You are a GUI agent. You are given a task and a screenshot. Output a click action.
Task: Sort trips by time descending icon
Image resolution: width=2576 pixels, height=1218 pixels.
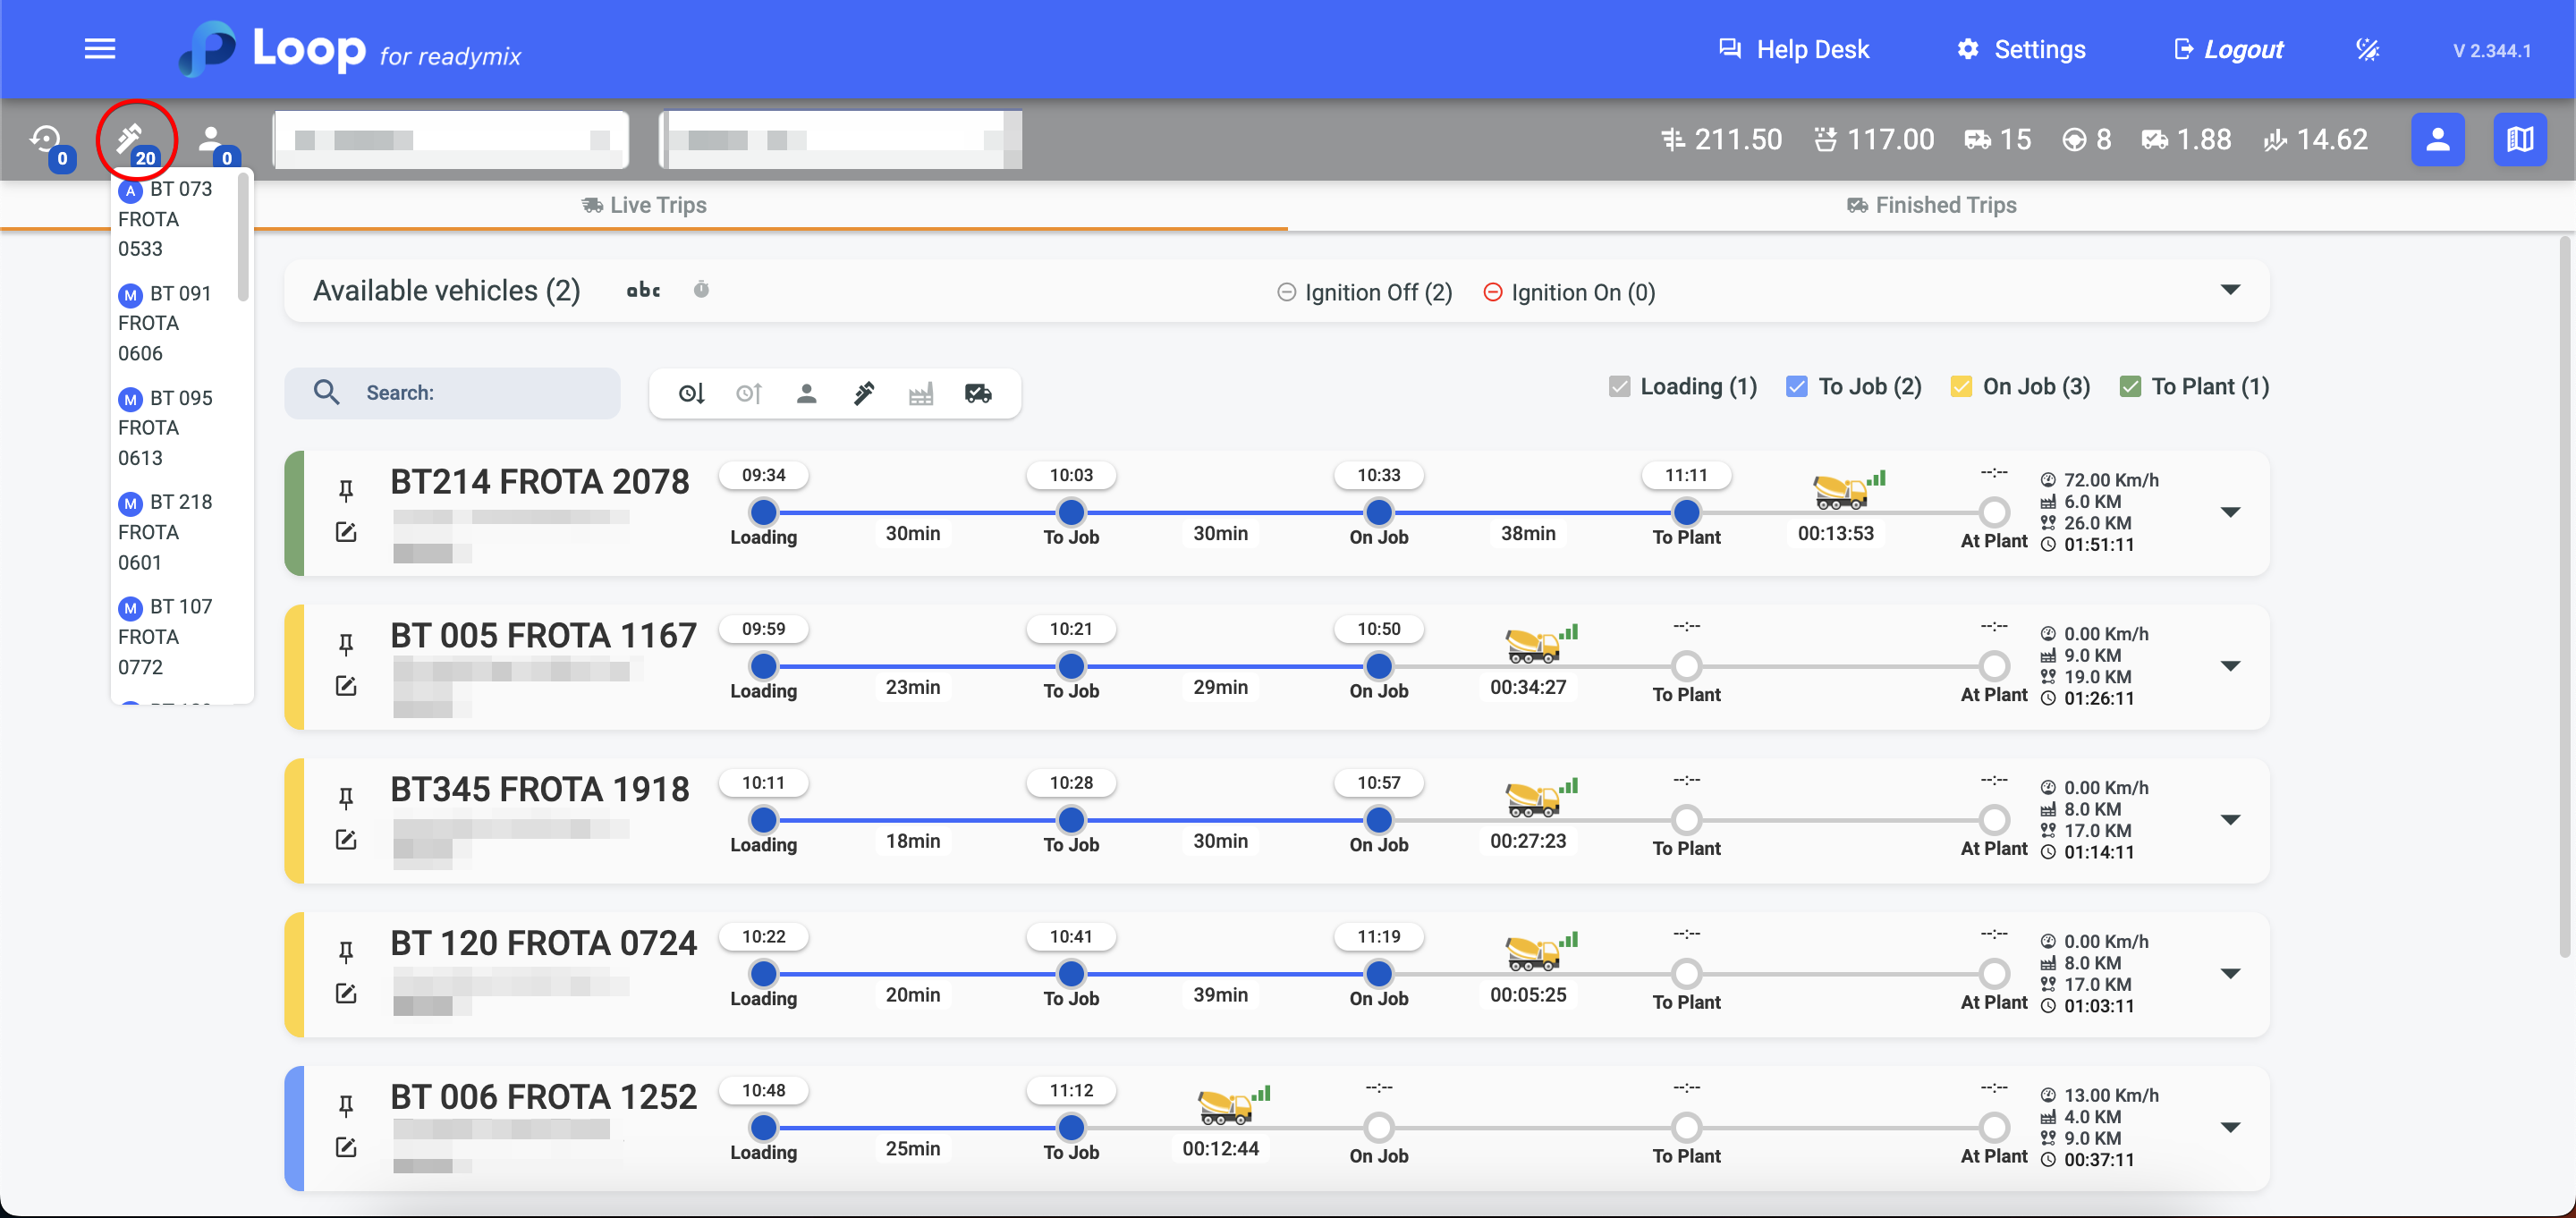point(691,394)
